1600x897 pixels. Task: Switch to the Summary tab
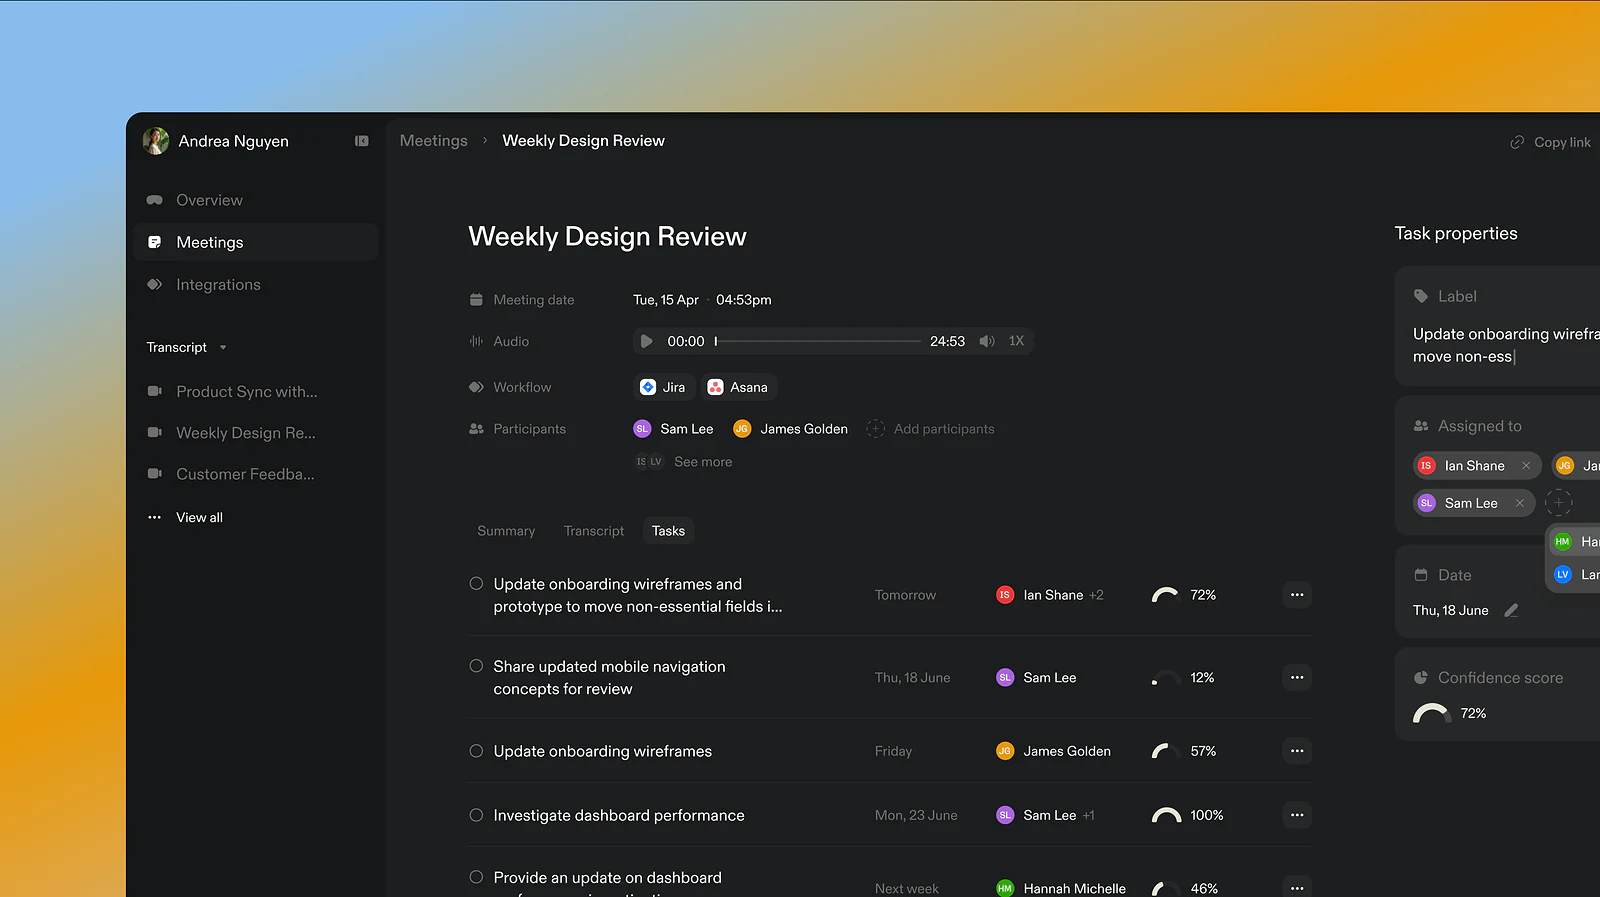point(506,531)
